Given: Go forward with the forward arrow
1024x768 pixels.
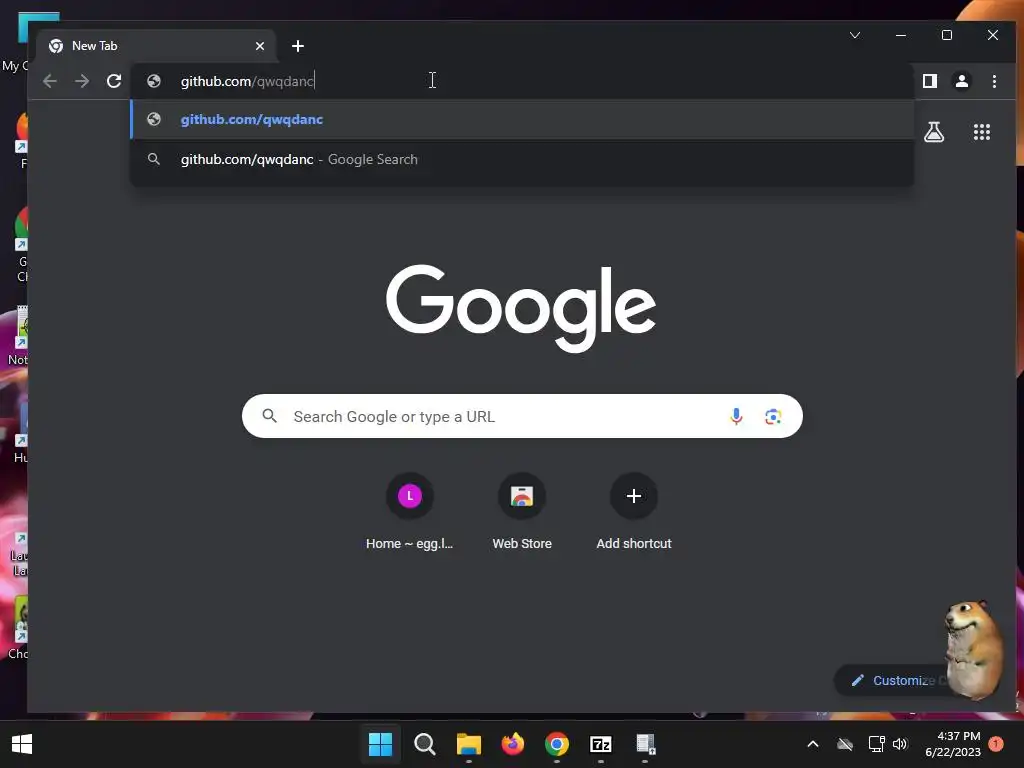Looking at the screenshot, I should pos(82,81).
